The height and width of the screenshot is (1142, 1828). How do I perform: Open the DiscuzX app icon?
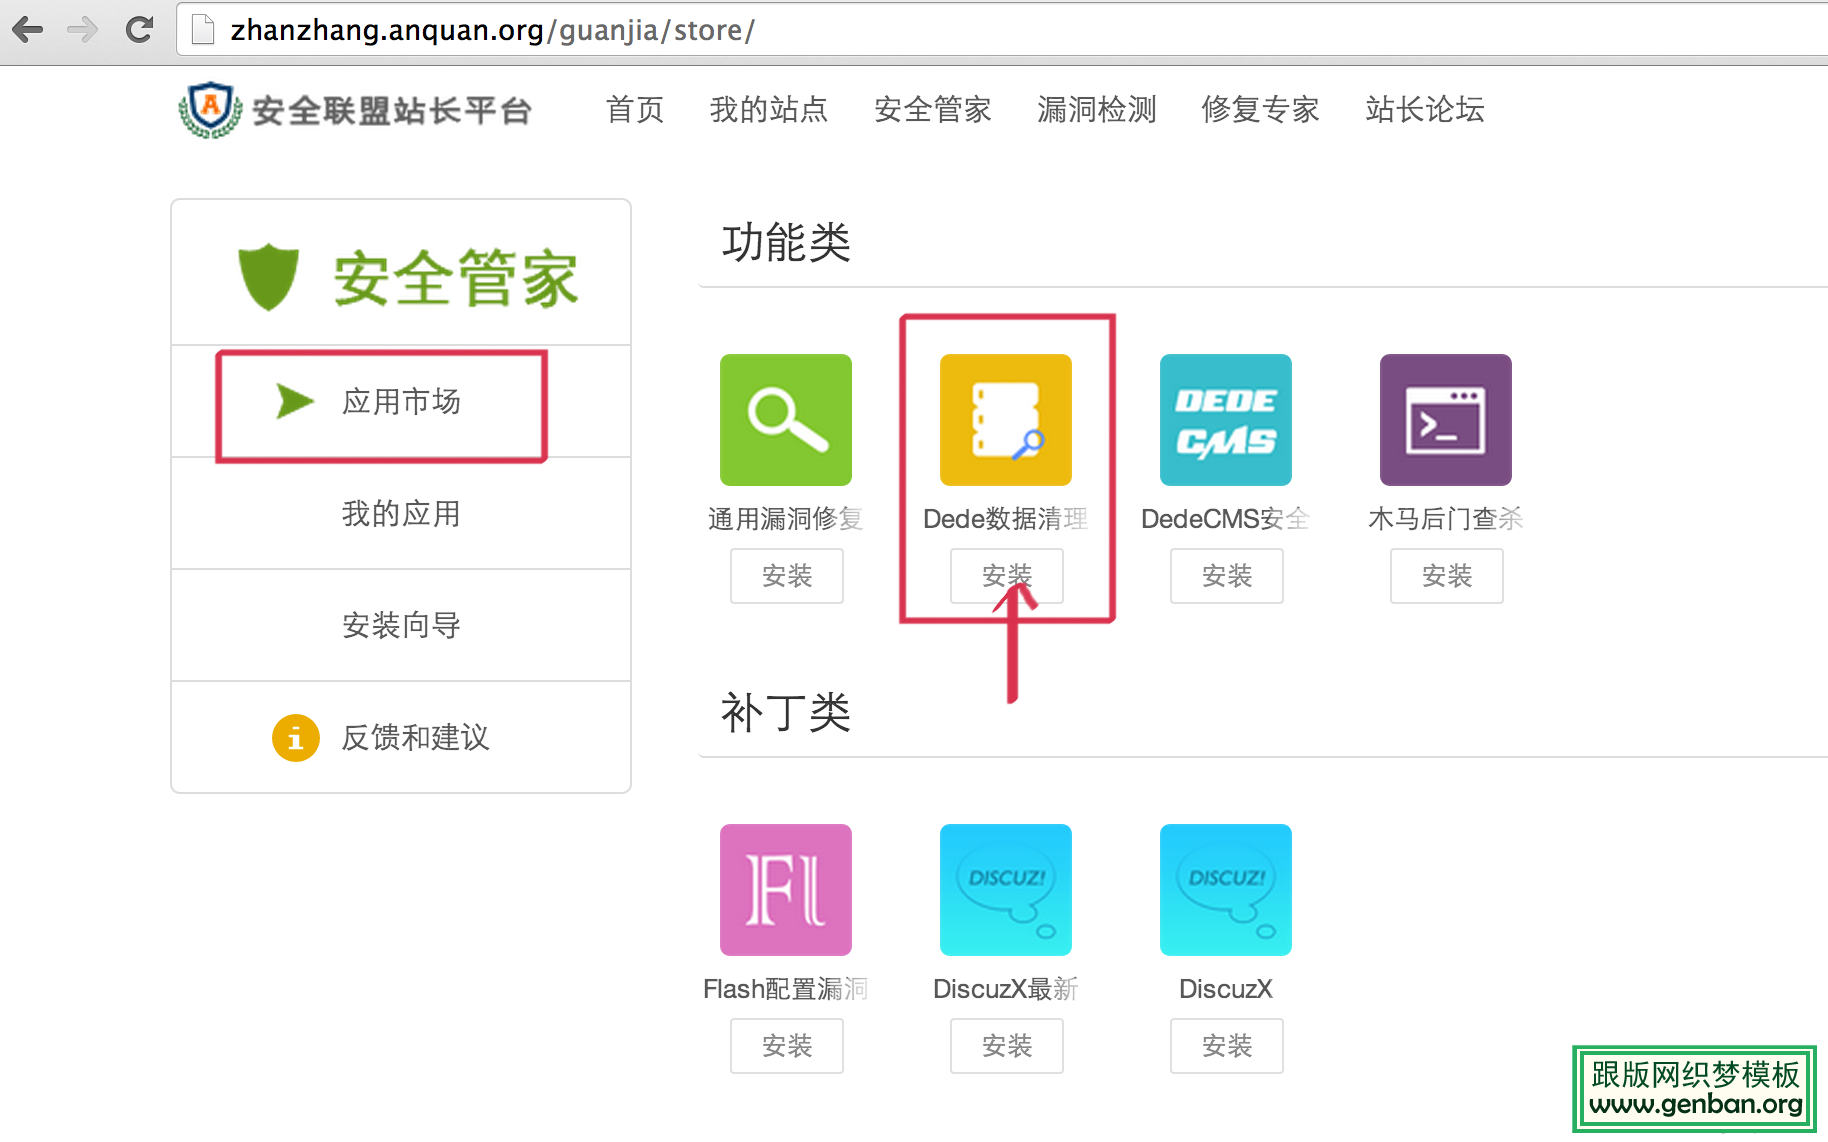pyautogui.click(x=1225, y=889)
